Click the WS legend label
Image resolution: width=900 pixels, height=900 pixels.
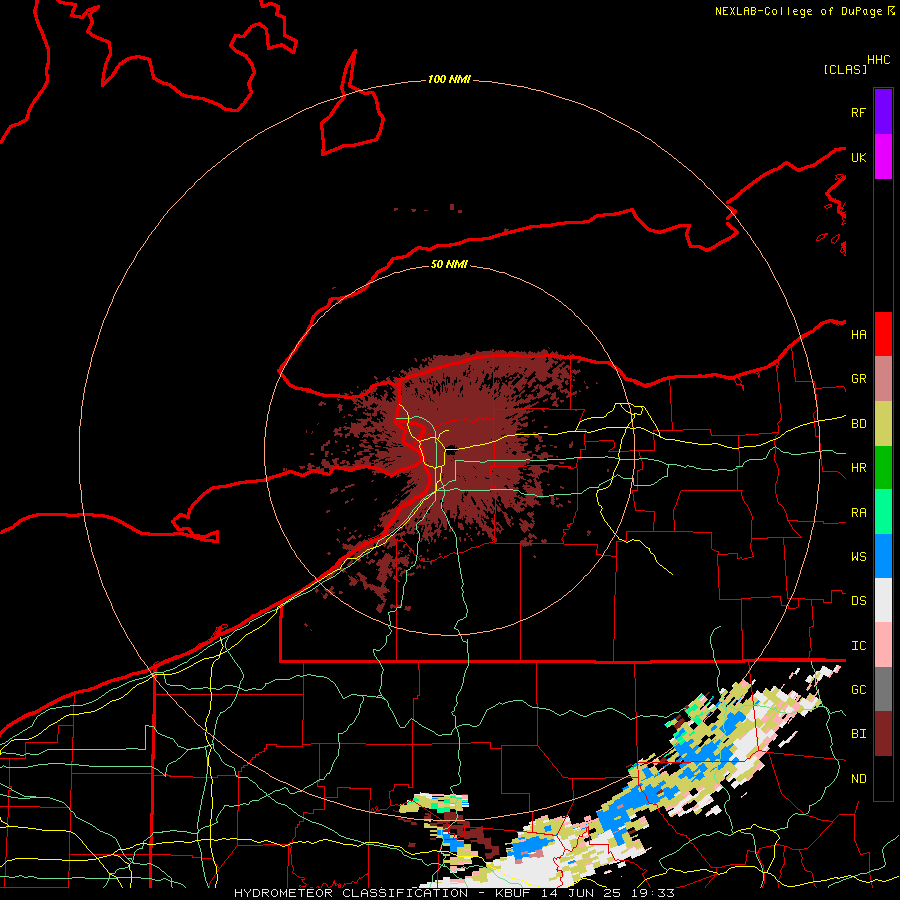(x=858, y=557)
